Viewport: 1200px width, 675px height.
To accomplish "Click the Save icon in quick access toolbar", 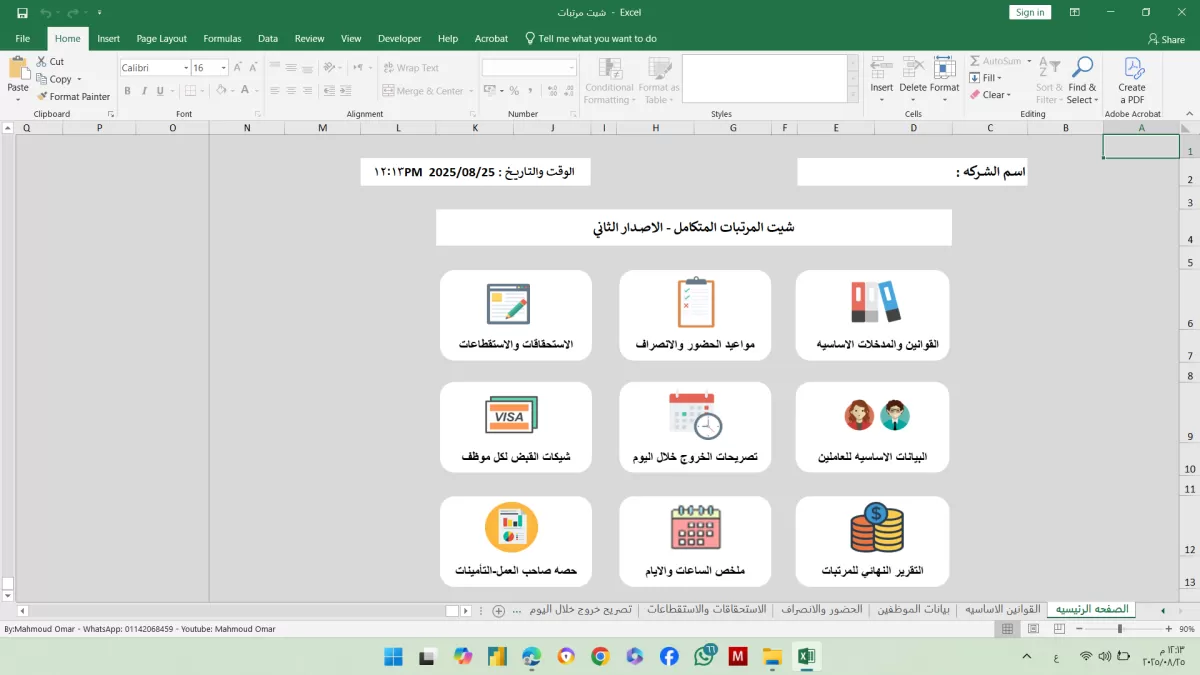I will (x=22, y=13).
